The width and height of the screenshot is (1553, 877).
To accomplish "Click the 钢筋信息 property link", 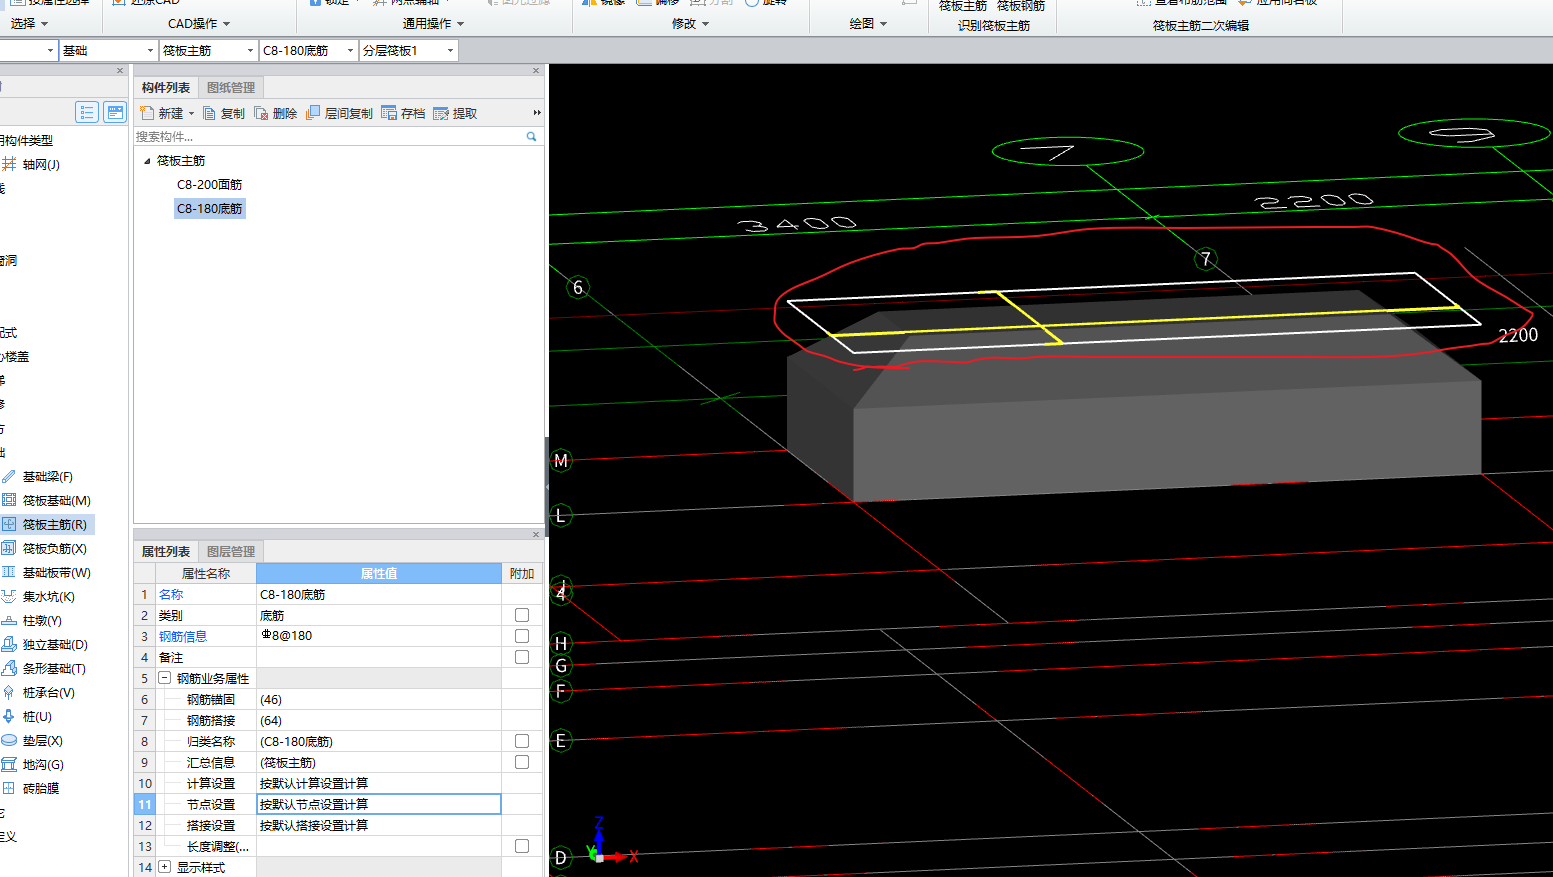I will coord(183,636).
